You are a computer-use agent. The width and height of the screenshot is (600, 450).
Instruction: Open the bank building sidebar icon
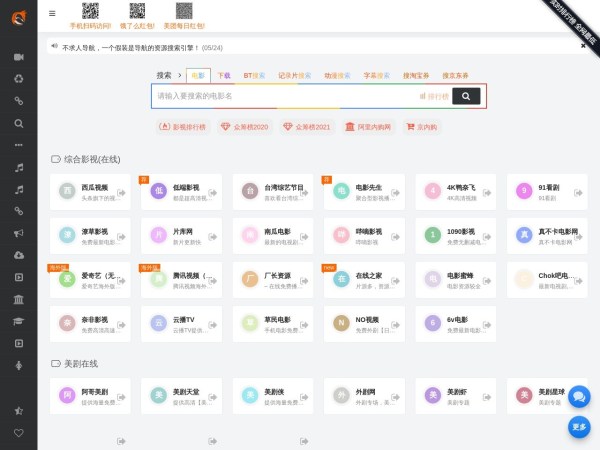(19, 299)
